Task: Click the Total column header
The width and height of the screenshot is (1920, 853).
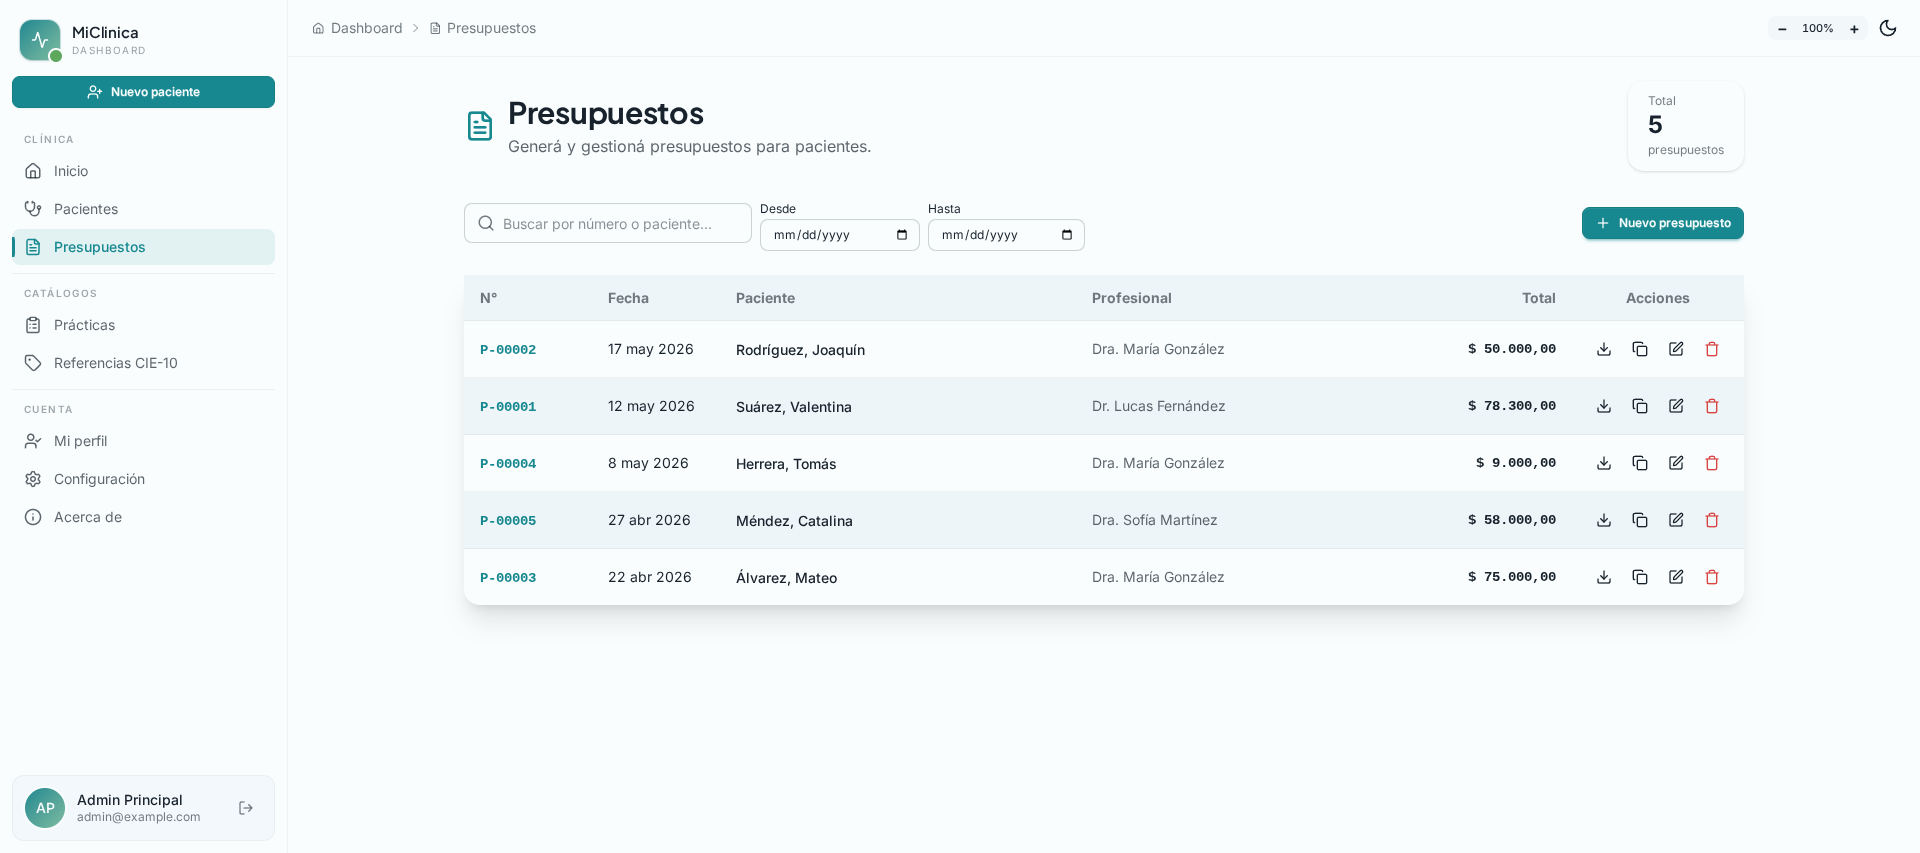Action: pyautogui.click(x=1539, y=298)
